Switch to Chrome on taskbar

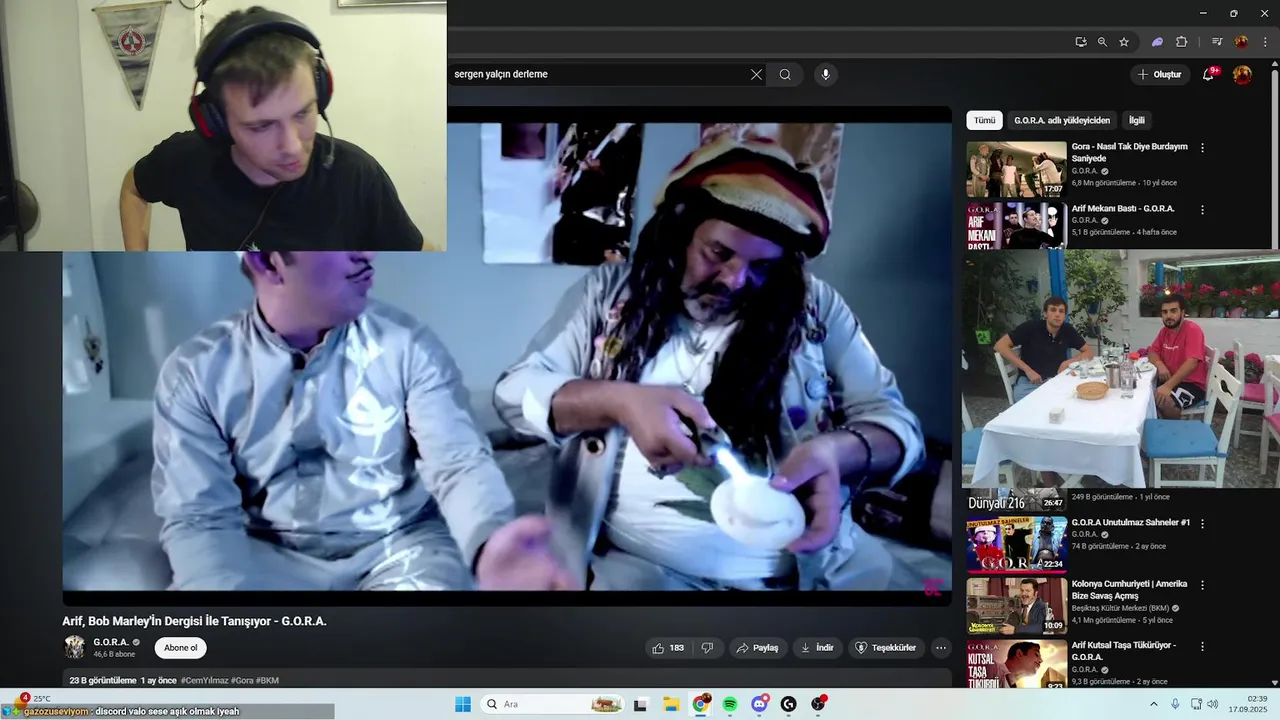point(701,704)
